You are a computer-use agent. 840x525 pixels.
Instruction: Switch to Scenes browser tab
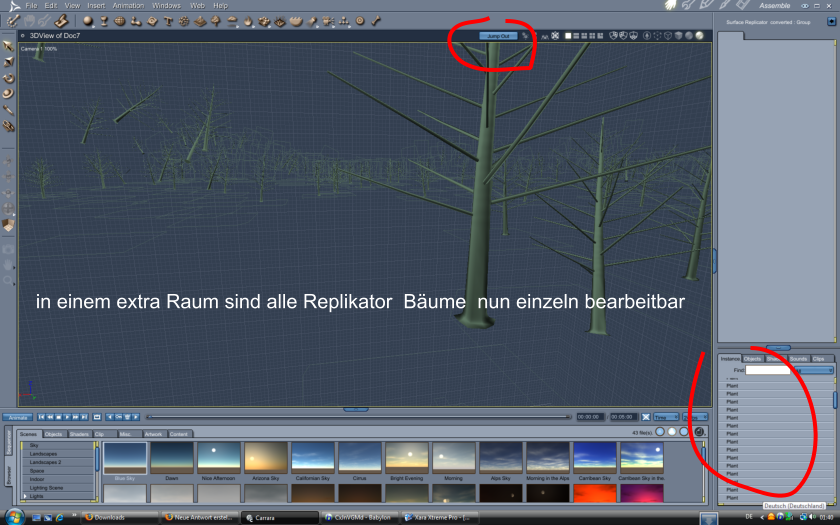28,434
